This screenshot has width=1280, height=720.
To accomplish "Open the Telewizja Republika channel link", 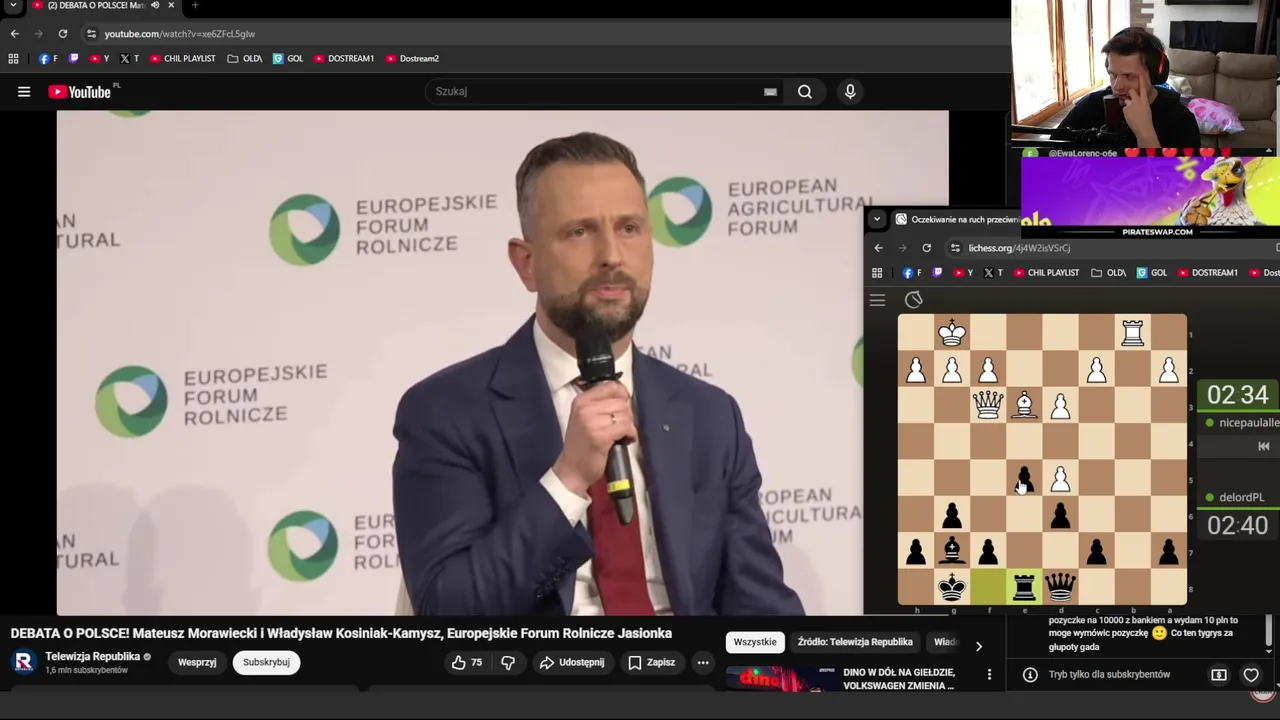I will click(92, 657).
